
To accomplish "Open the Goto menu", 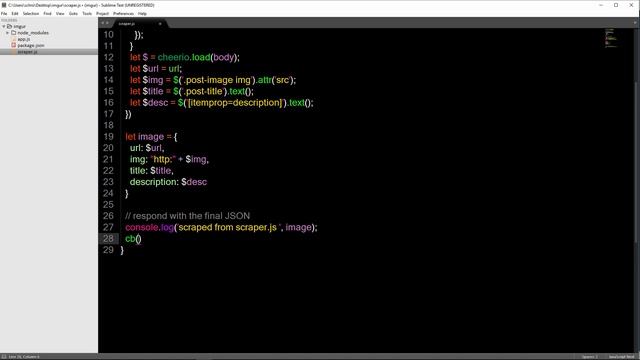I will (x=73, y=13).
